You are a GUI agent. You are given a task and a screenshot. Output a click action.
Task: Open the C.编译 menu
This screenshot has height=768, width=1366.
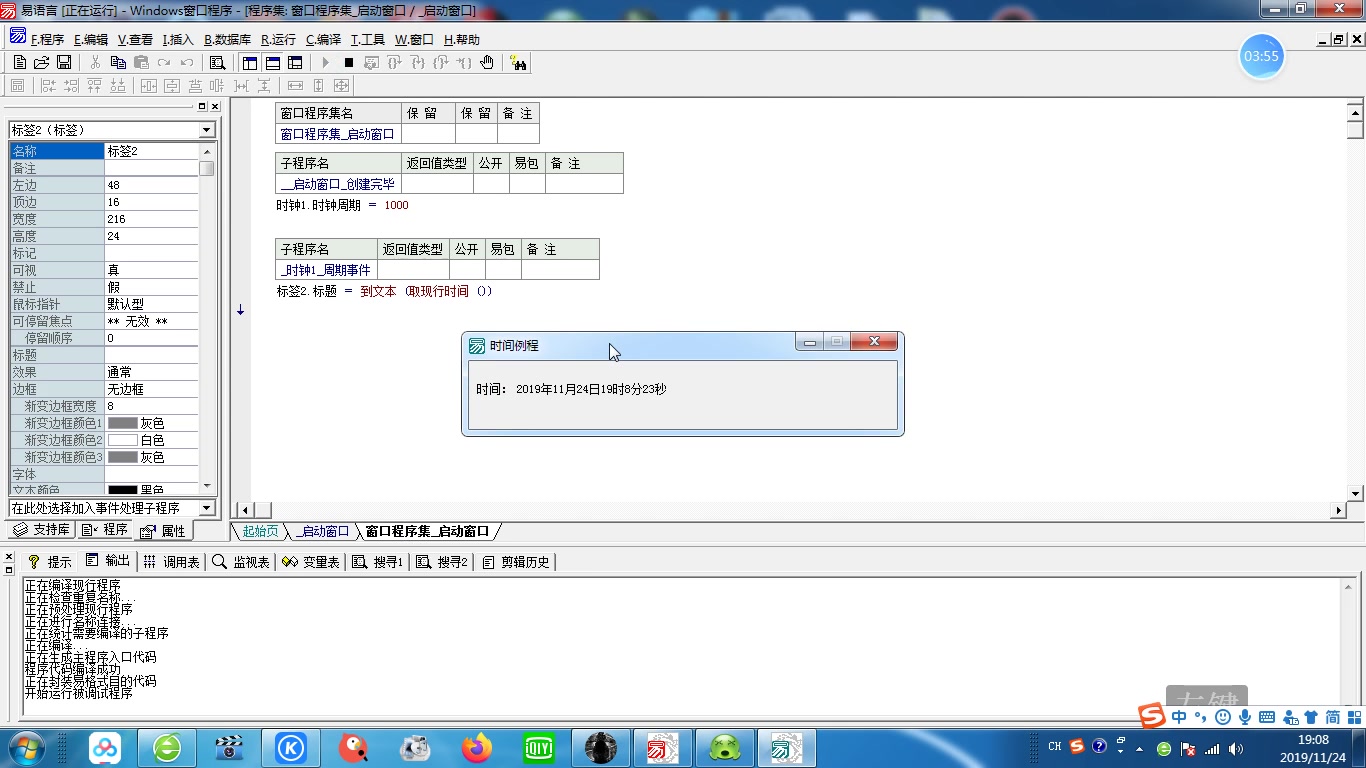[323, 40]
